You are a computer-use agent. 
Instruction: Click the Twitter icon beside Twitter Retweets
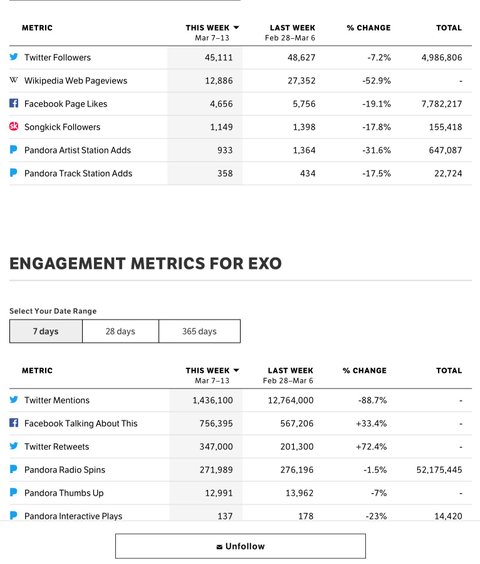[x=14, y=446]
